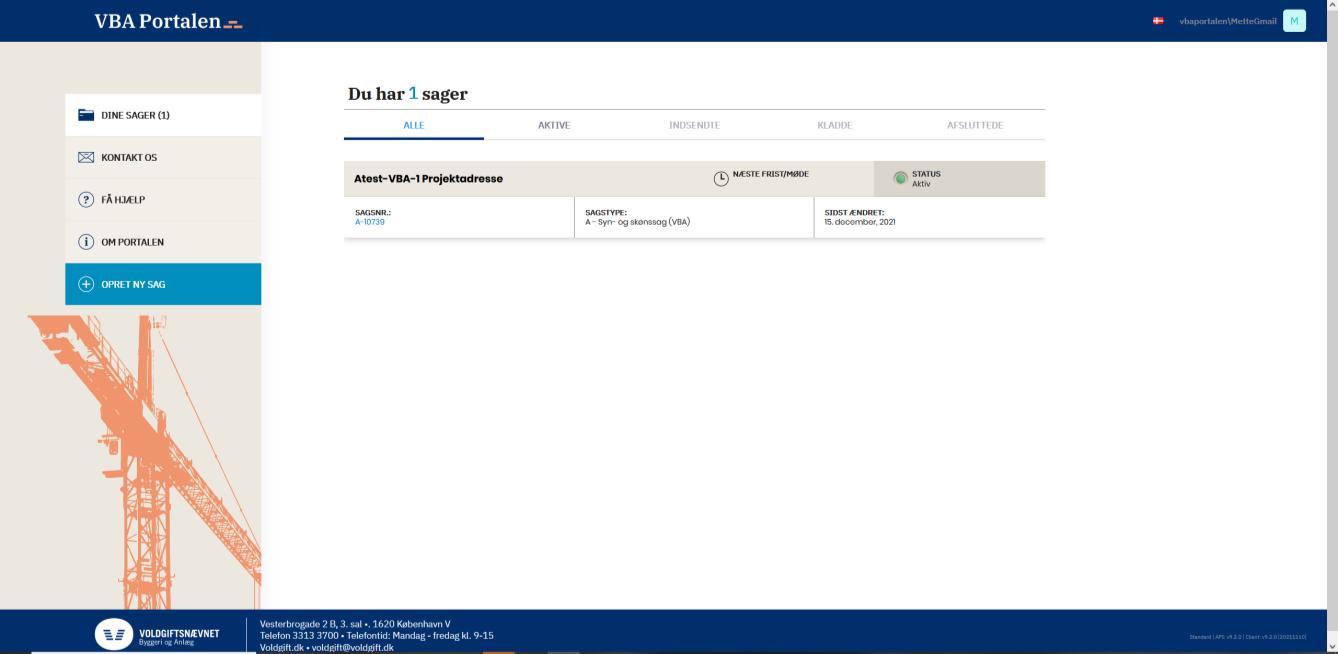1338x654 pixels.
Task: Click the Danish flag language icon
Action: [x=1158, y=21]
